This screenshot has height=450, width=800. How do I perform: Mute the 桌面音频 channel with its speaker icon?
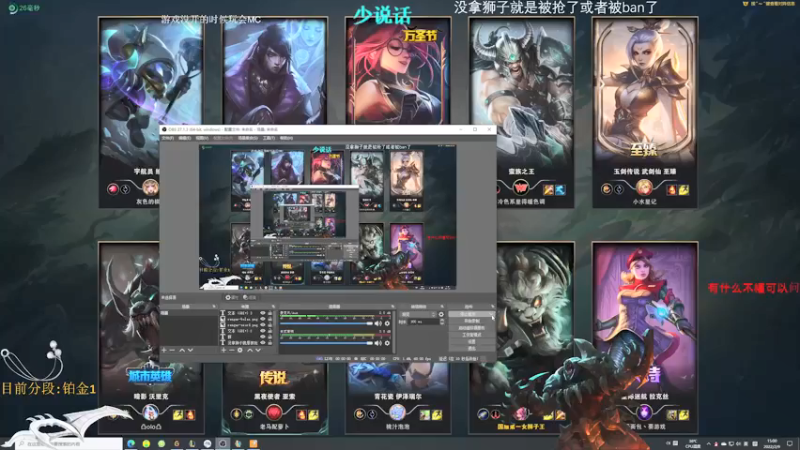(x=378, y=343)
